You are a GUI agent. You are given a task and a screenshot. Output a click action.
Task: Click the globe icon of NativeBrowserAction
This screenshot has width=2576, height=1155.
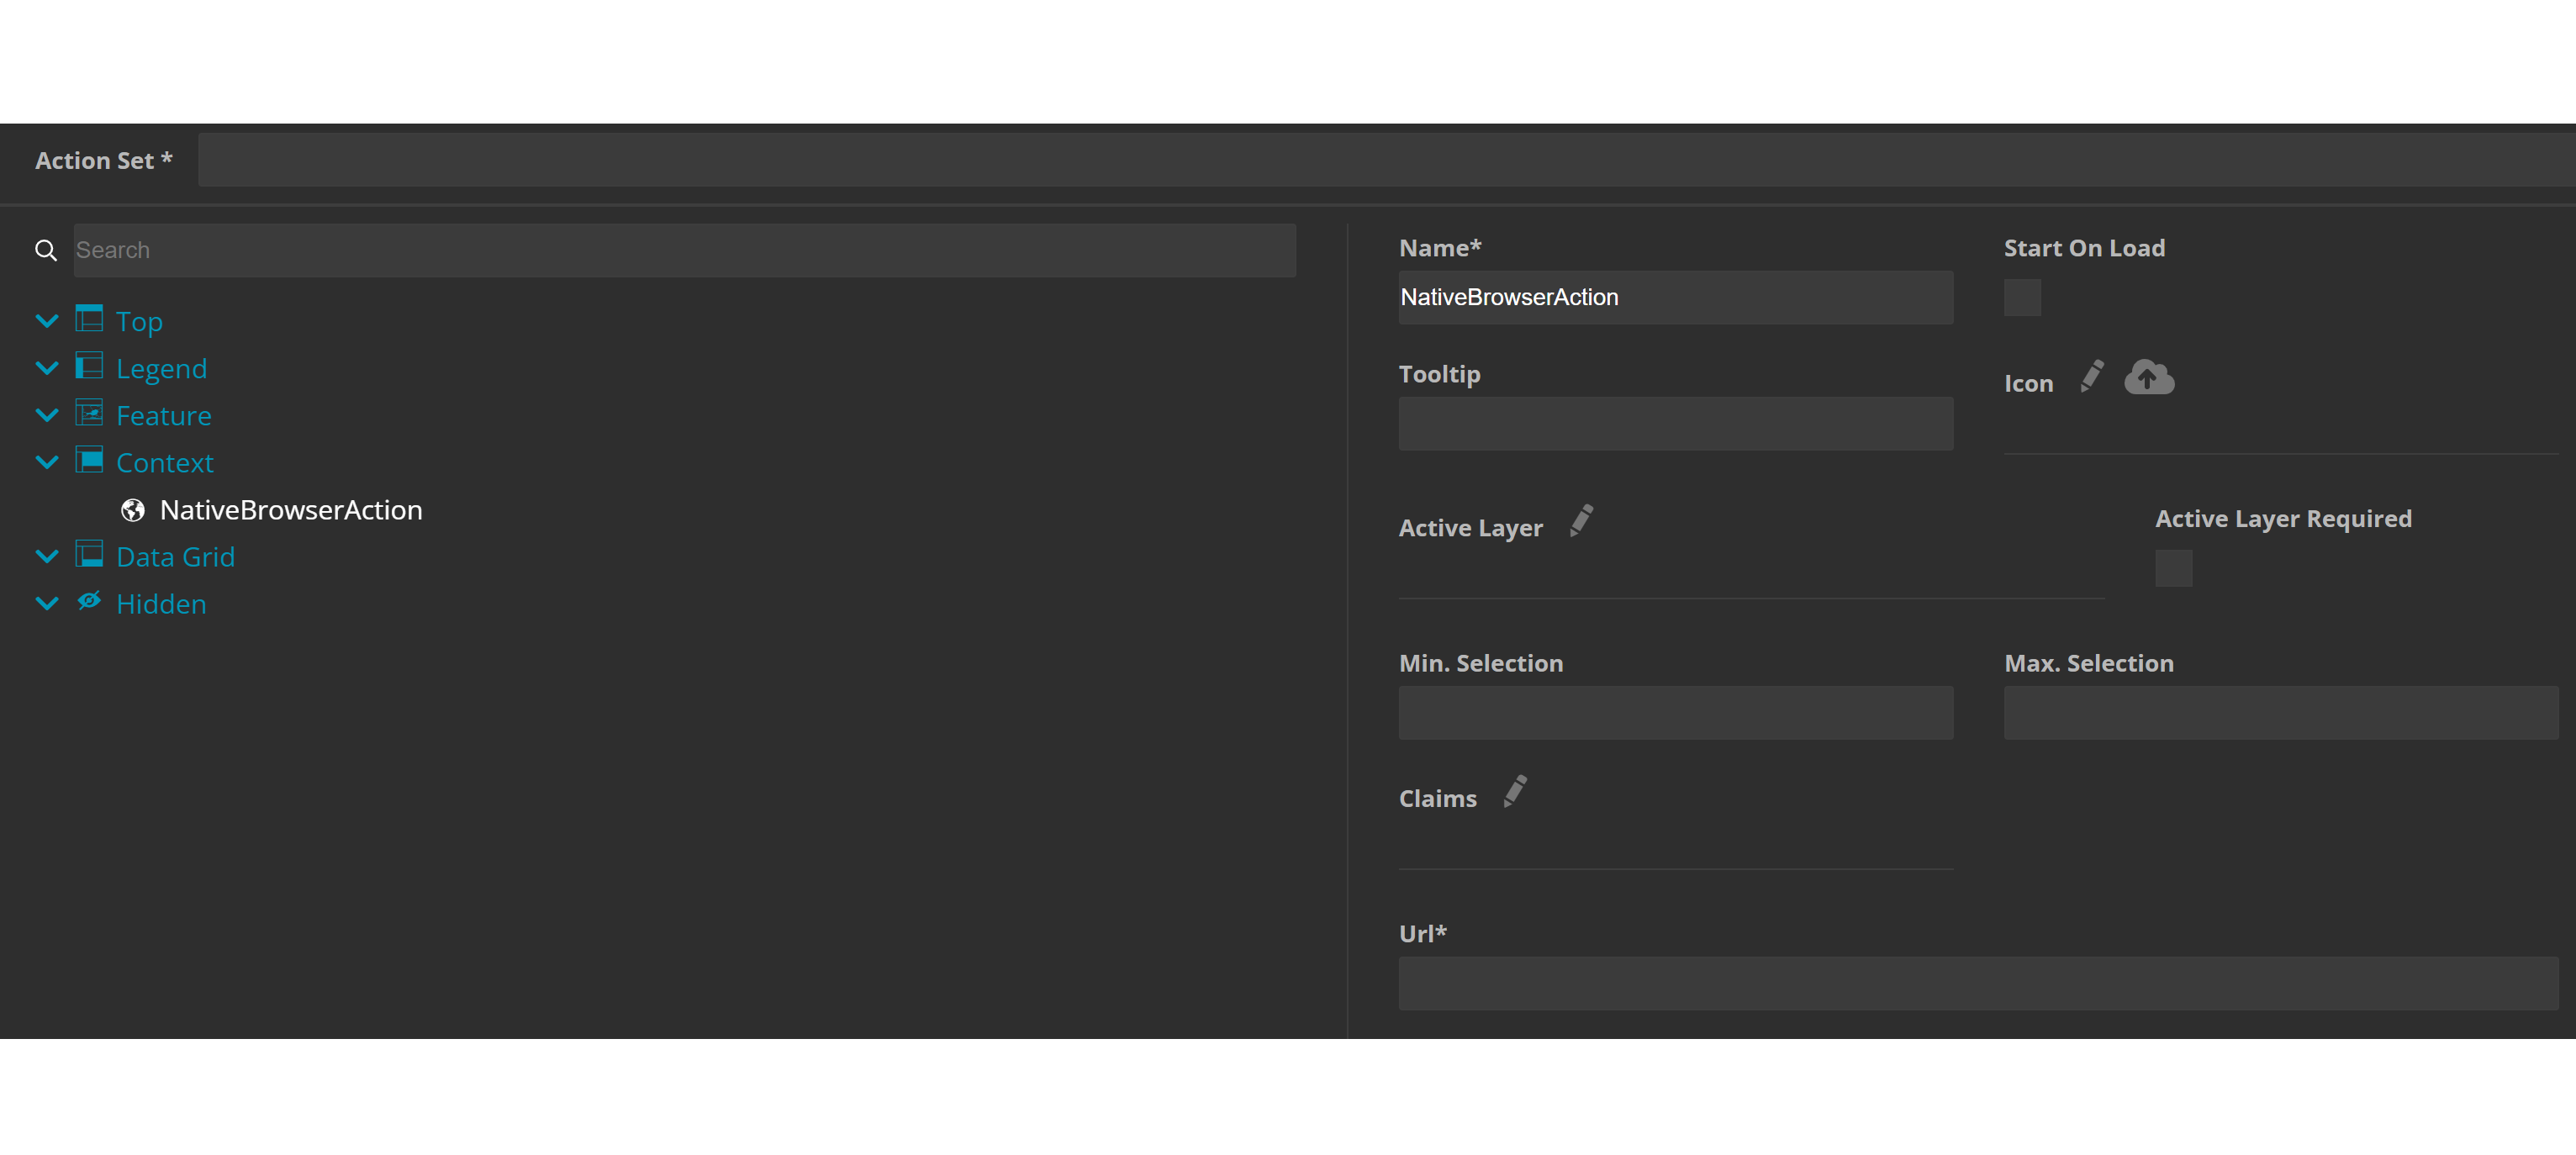133,510
